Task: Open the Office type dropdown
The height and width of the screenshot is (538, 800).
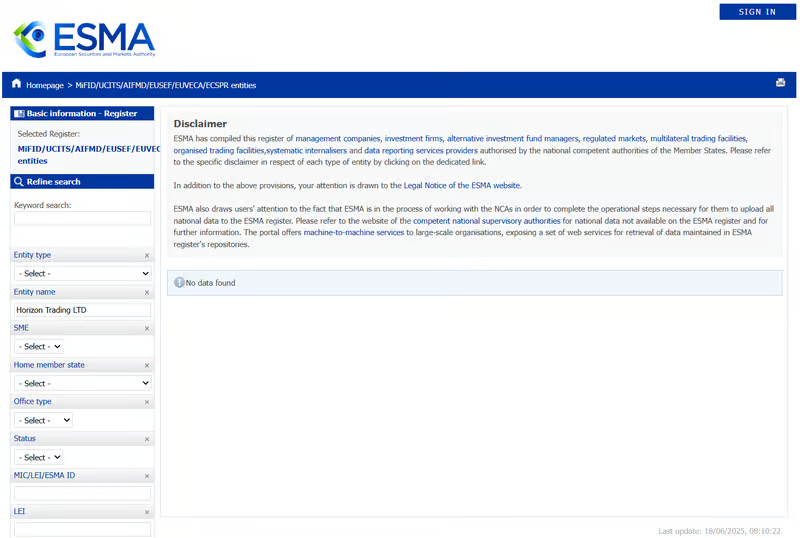Action: coord(43,420)
